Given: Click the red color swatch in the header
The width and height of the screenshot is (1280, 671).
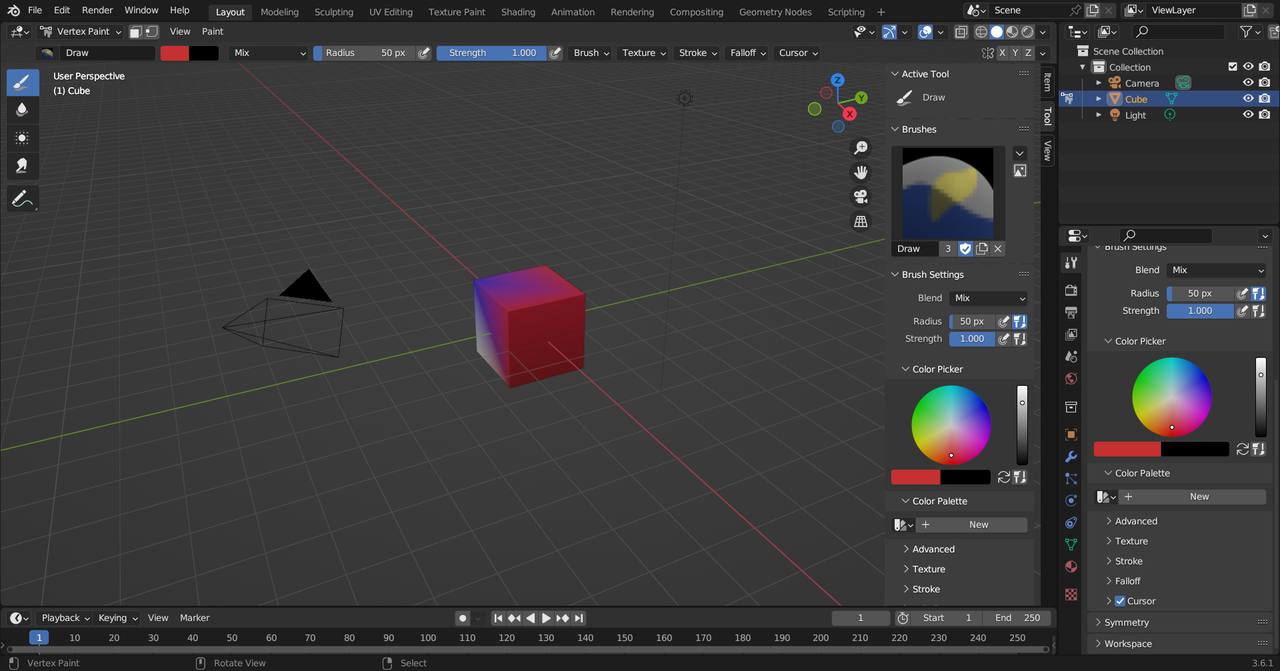Looking at the screenshot, I should pyautogui.click(x=175, y=53).
